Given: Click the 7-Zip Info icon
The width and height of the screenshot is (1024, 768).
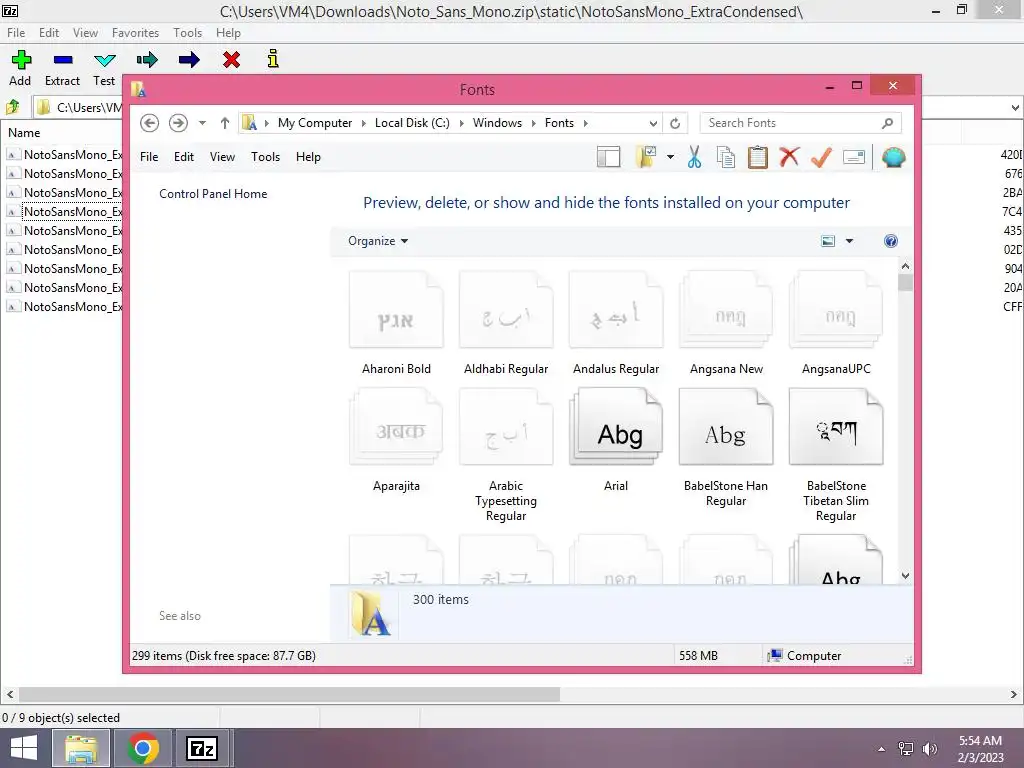Looking at the screenshot, I should (x=273, y=59).
